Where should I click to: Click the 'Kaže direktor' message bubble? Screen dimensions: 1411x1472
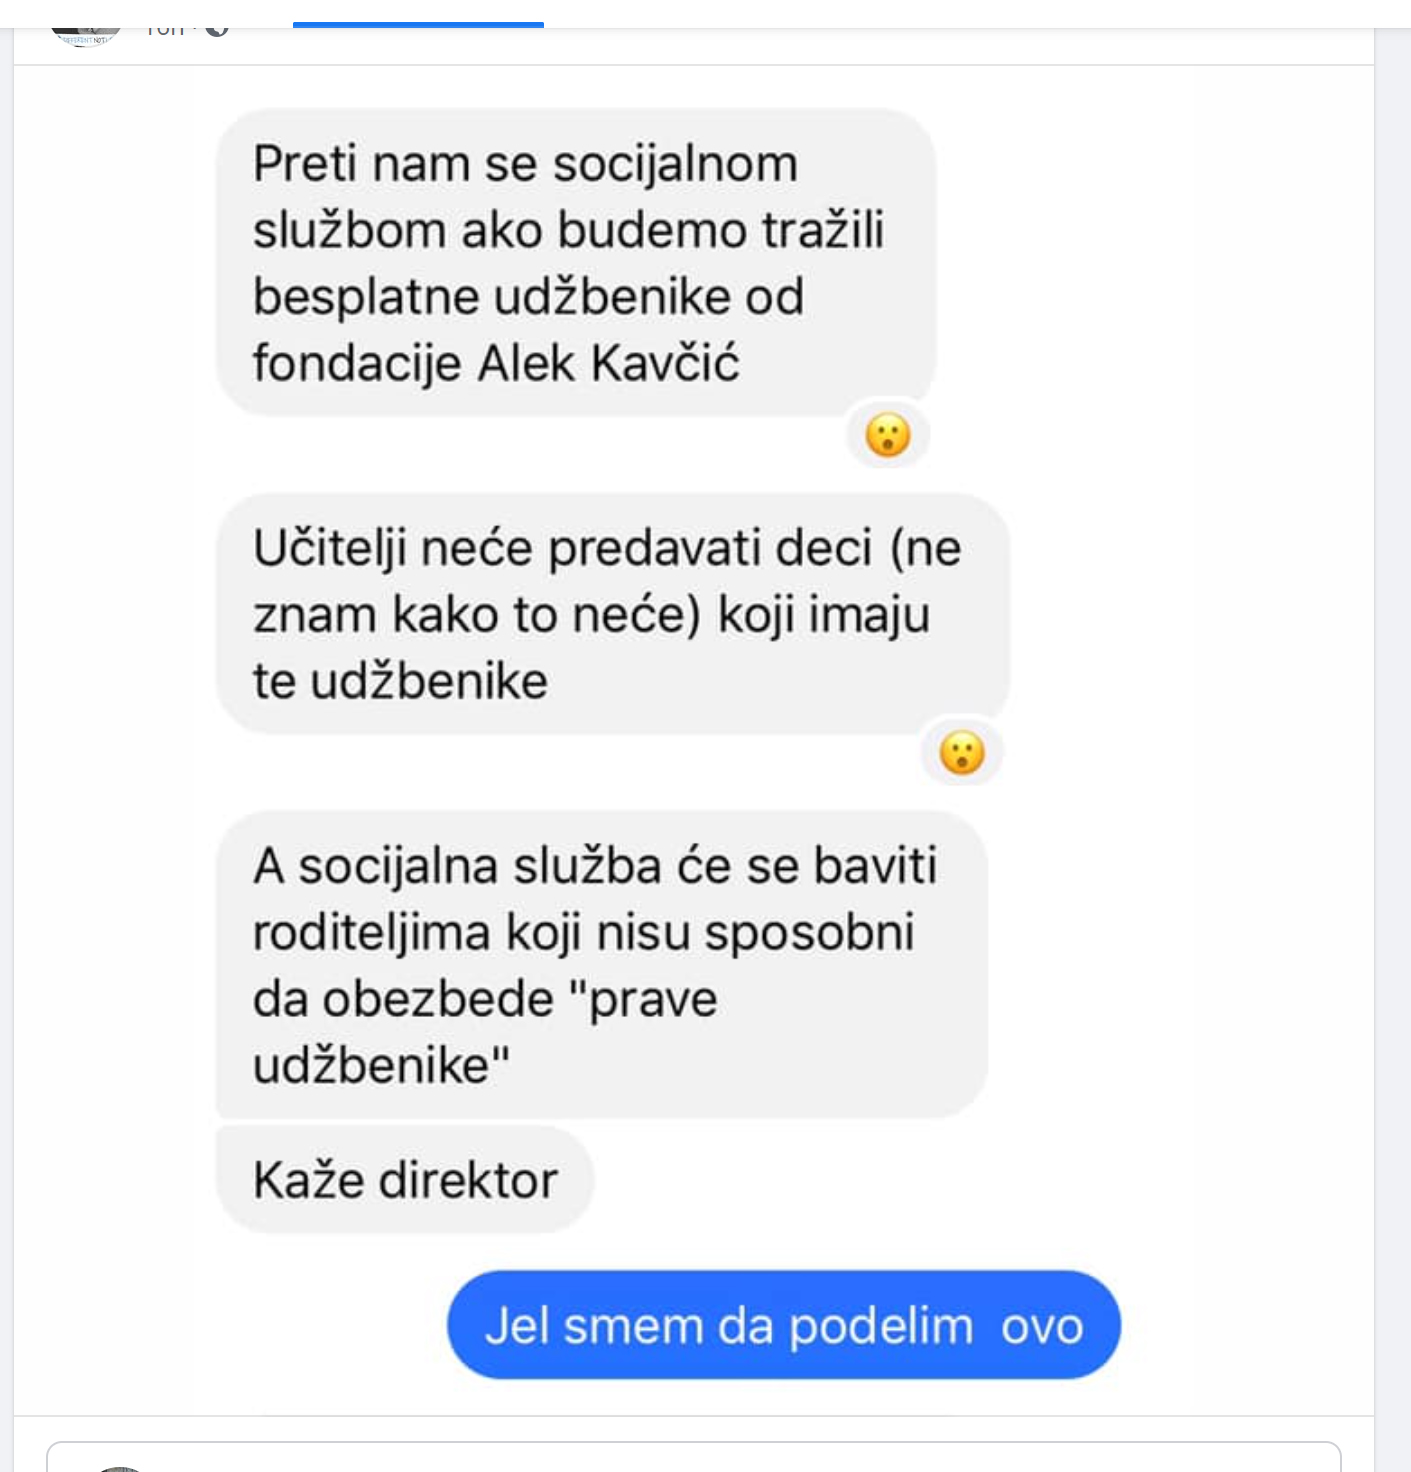[x=405, y=1179]
